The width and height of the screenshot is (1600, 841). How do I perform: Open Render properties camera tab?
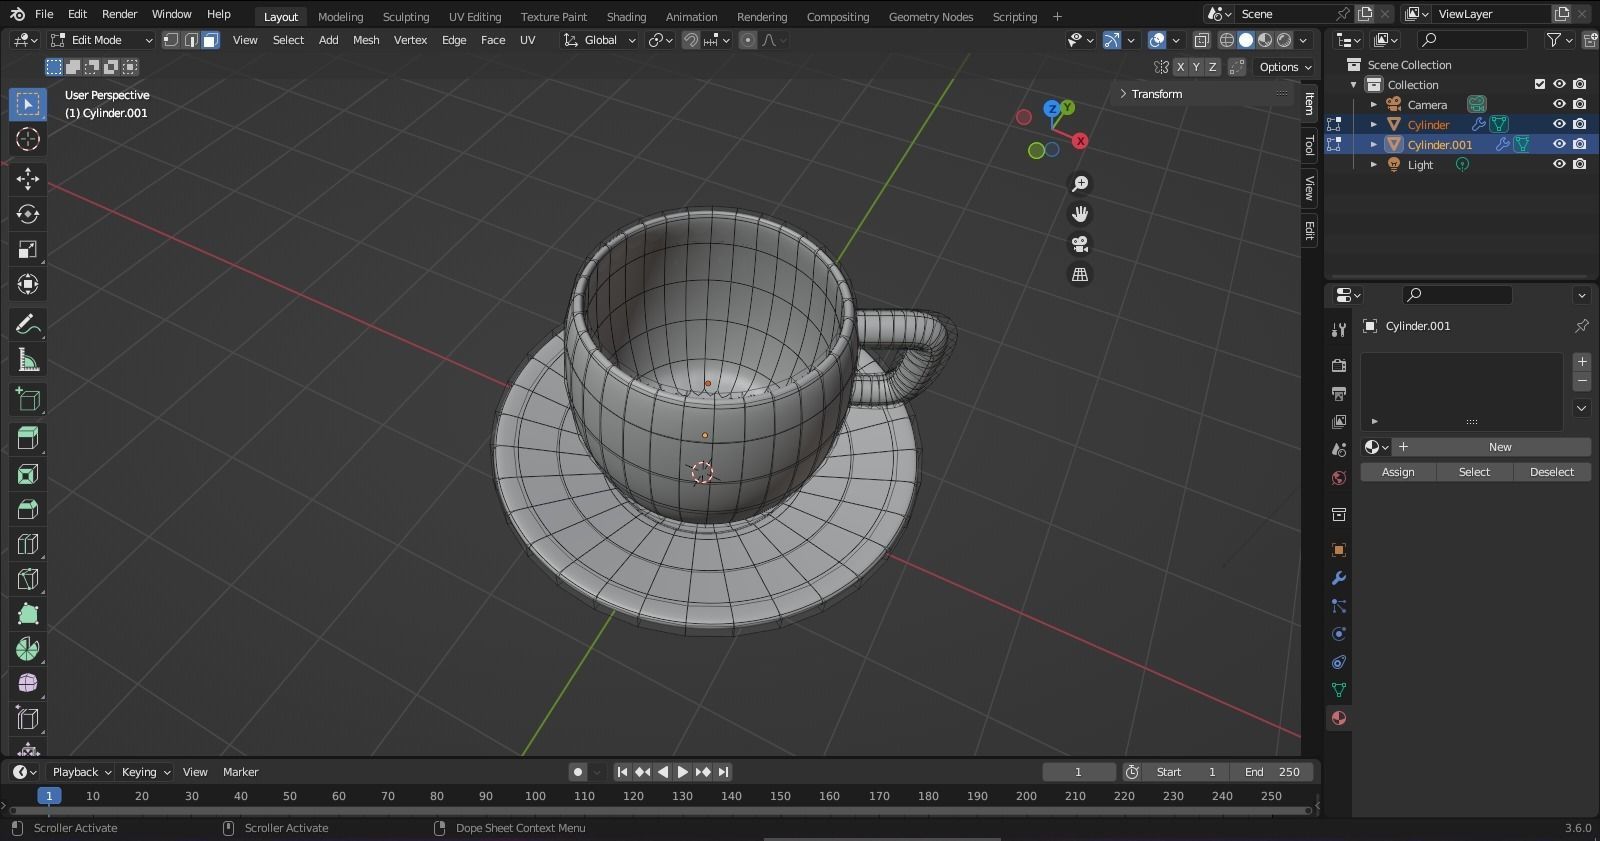tap(1339, 366)
